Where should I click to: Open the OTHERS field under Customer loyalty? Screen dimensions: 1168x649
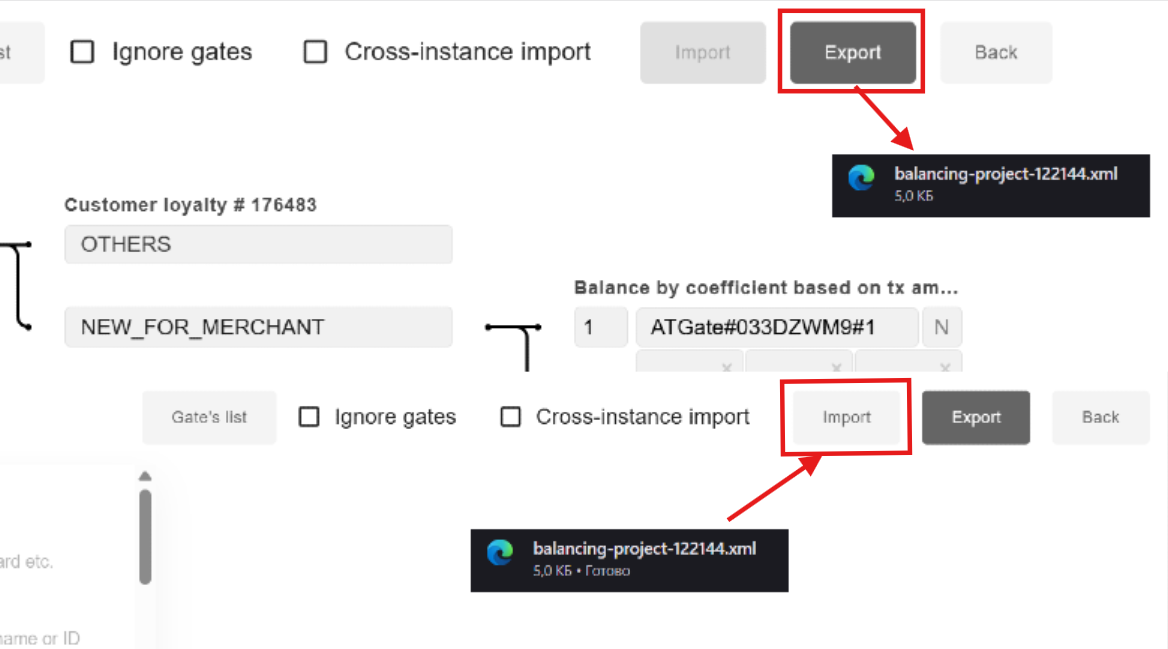[258, 244]
